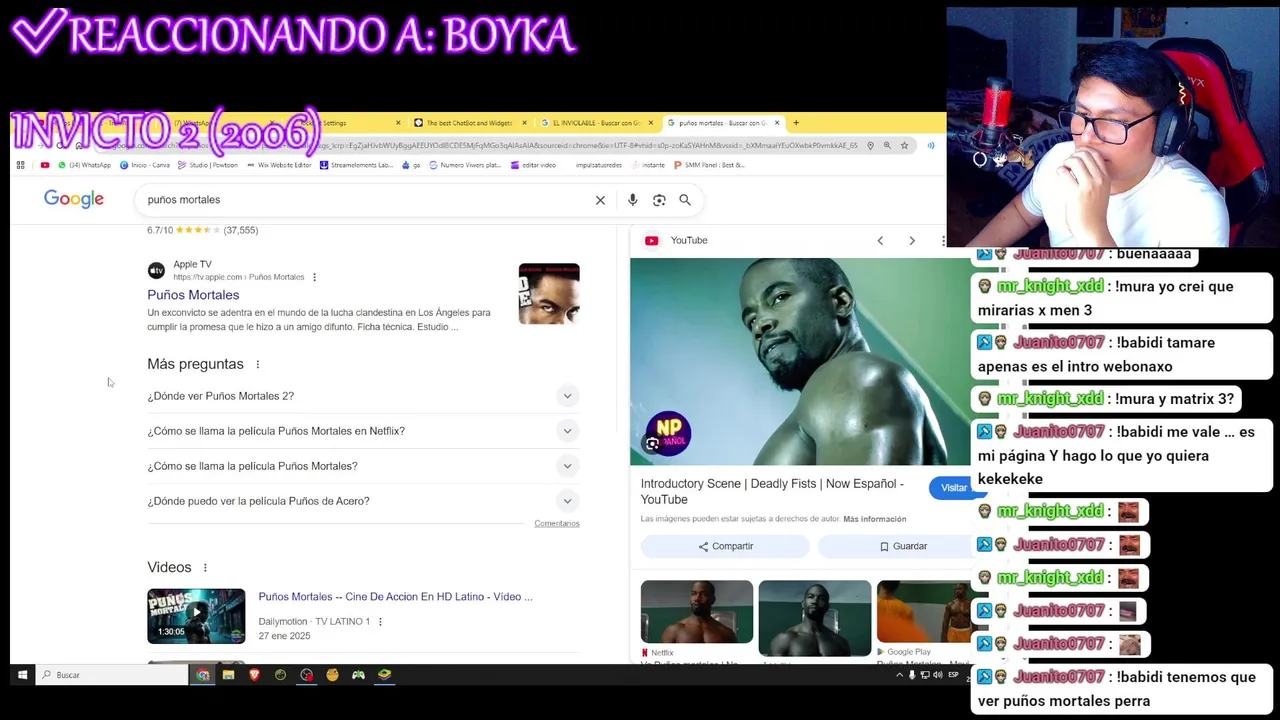Image resolution: width=1280 pixels, height=720 pixels.
Task: Open Puños Mortales Cine De Accion video link
Action: click(395, 597)
